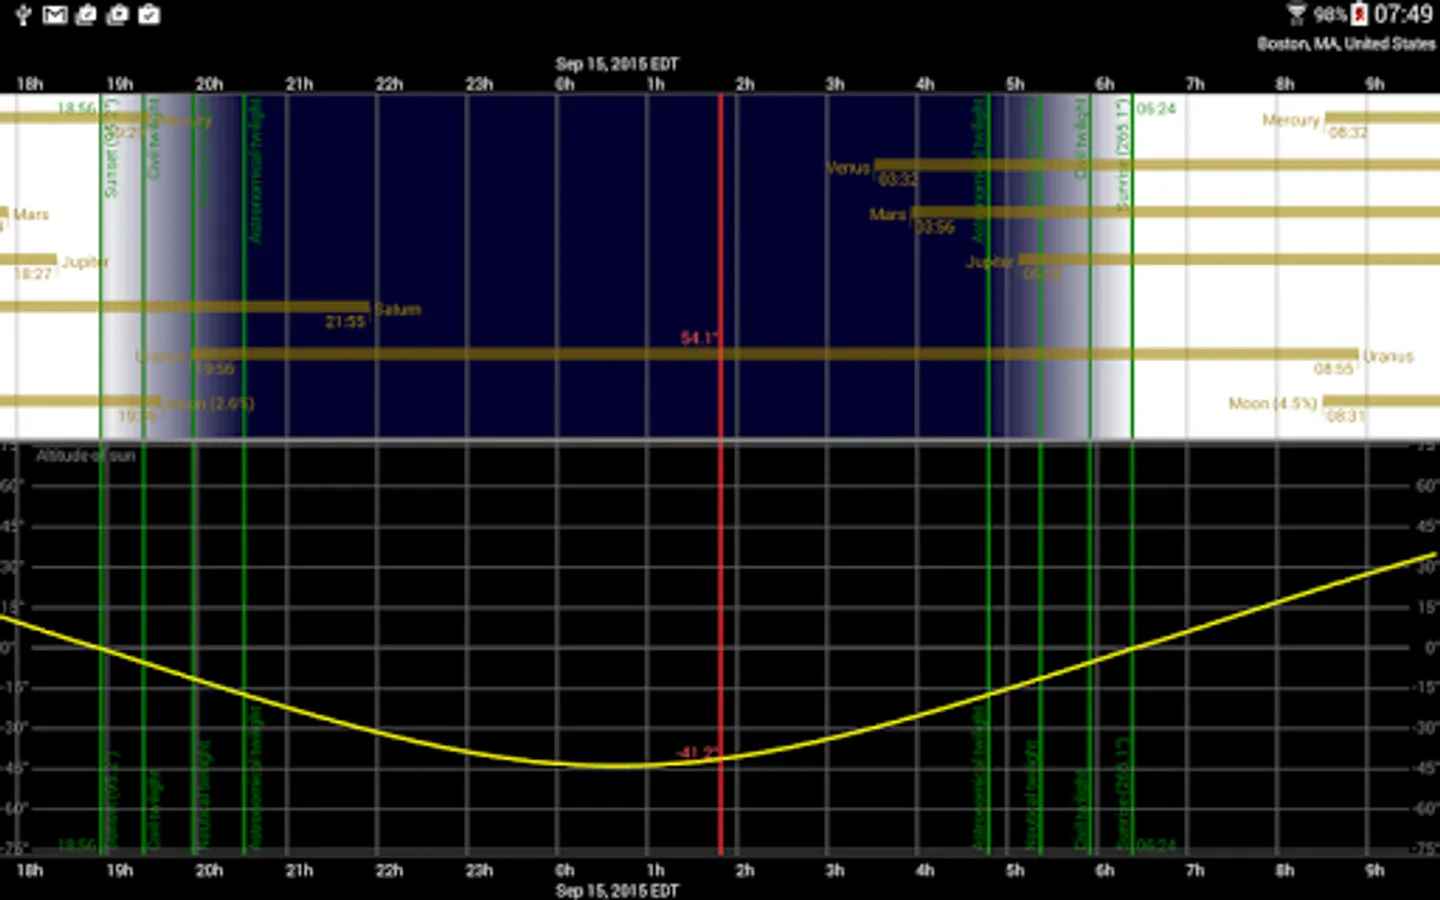Tap the Sep 15, 2015 EDT date below graph
Screen dimensions: 1440x900
(x=617, y=890)
